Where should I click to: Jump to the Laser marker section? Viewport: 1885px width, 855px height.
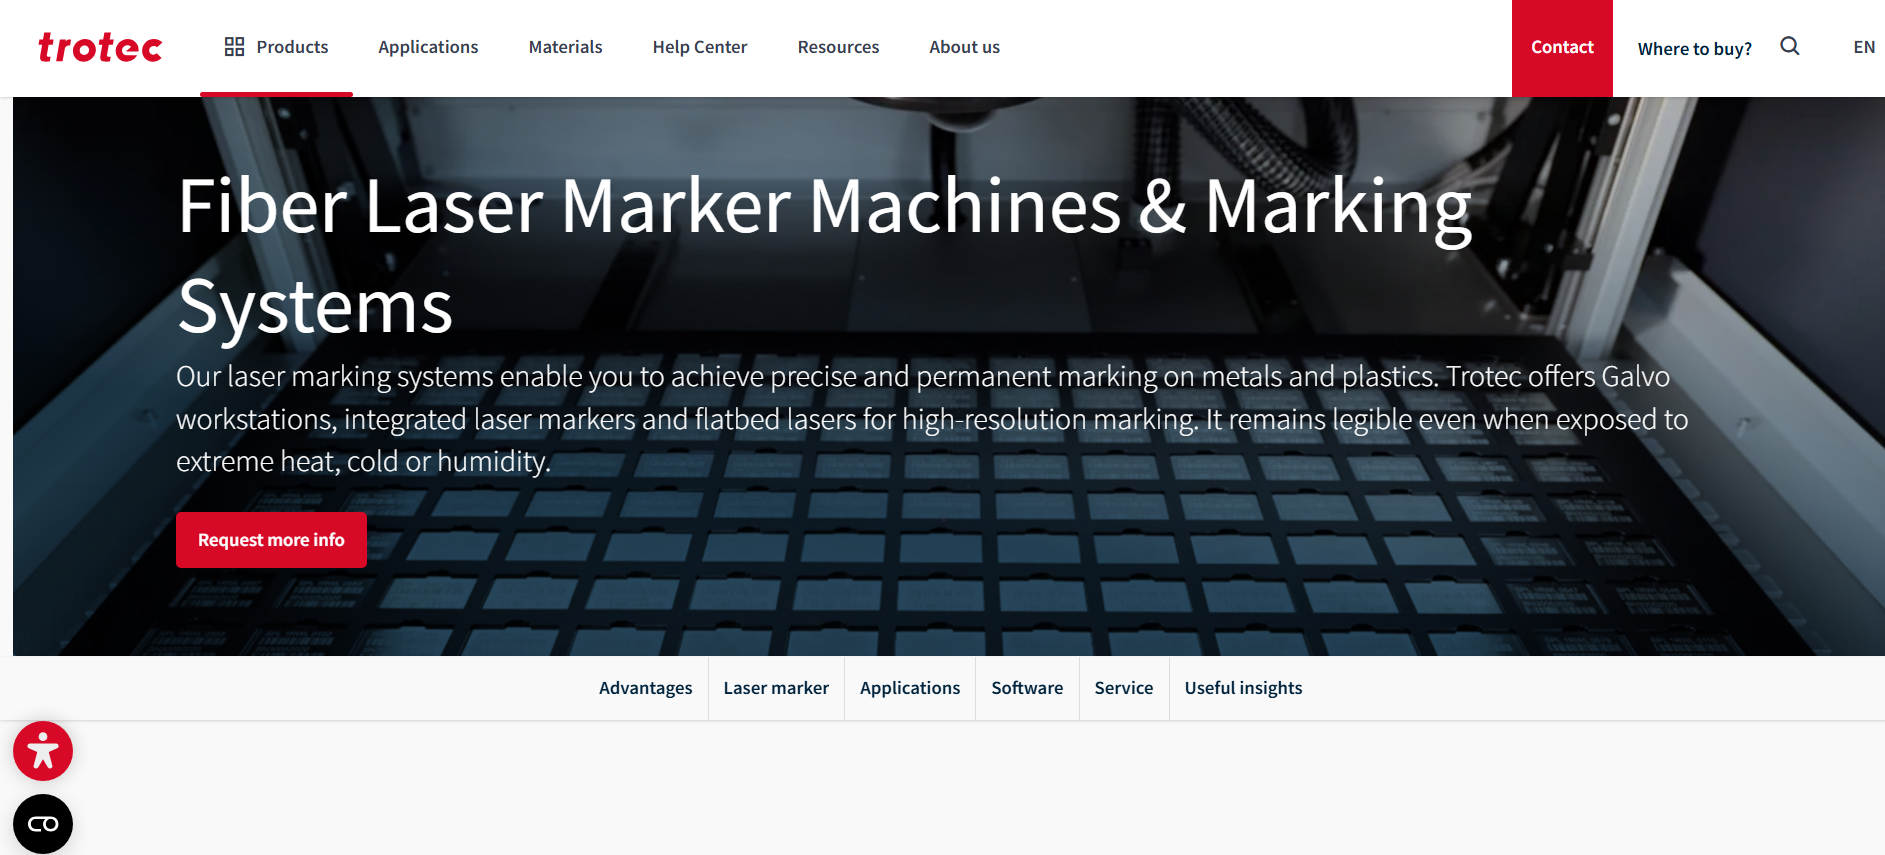pos(776,688)
